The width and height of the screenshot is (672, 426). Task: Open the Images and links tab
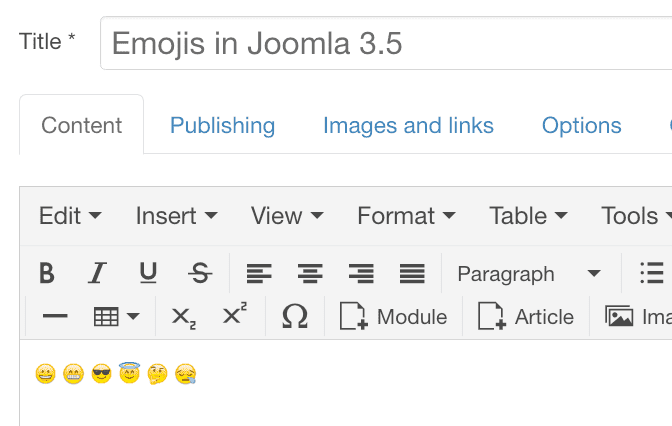(408, 126)
